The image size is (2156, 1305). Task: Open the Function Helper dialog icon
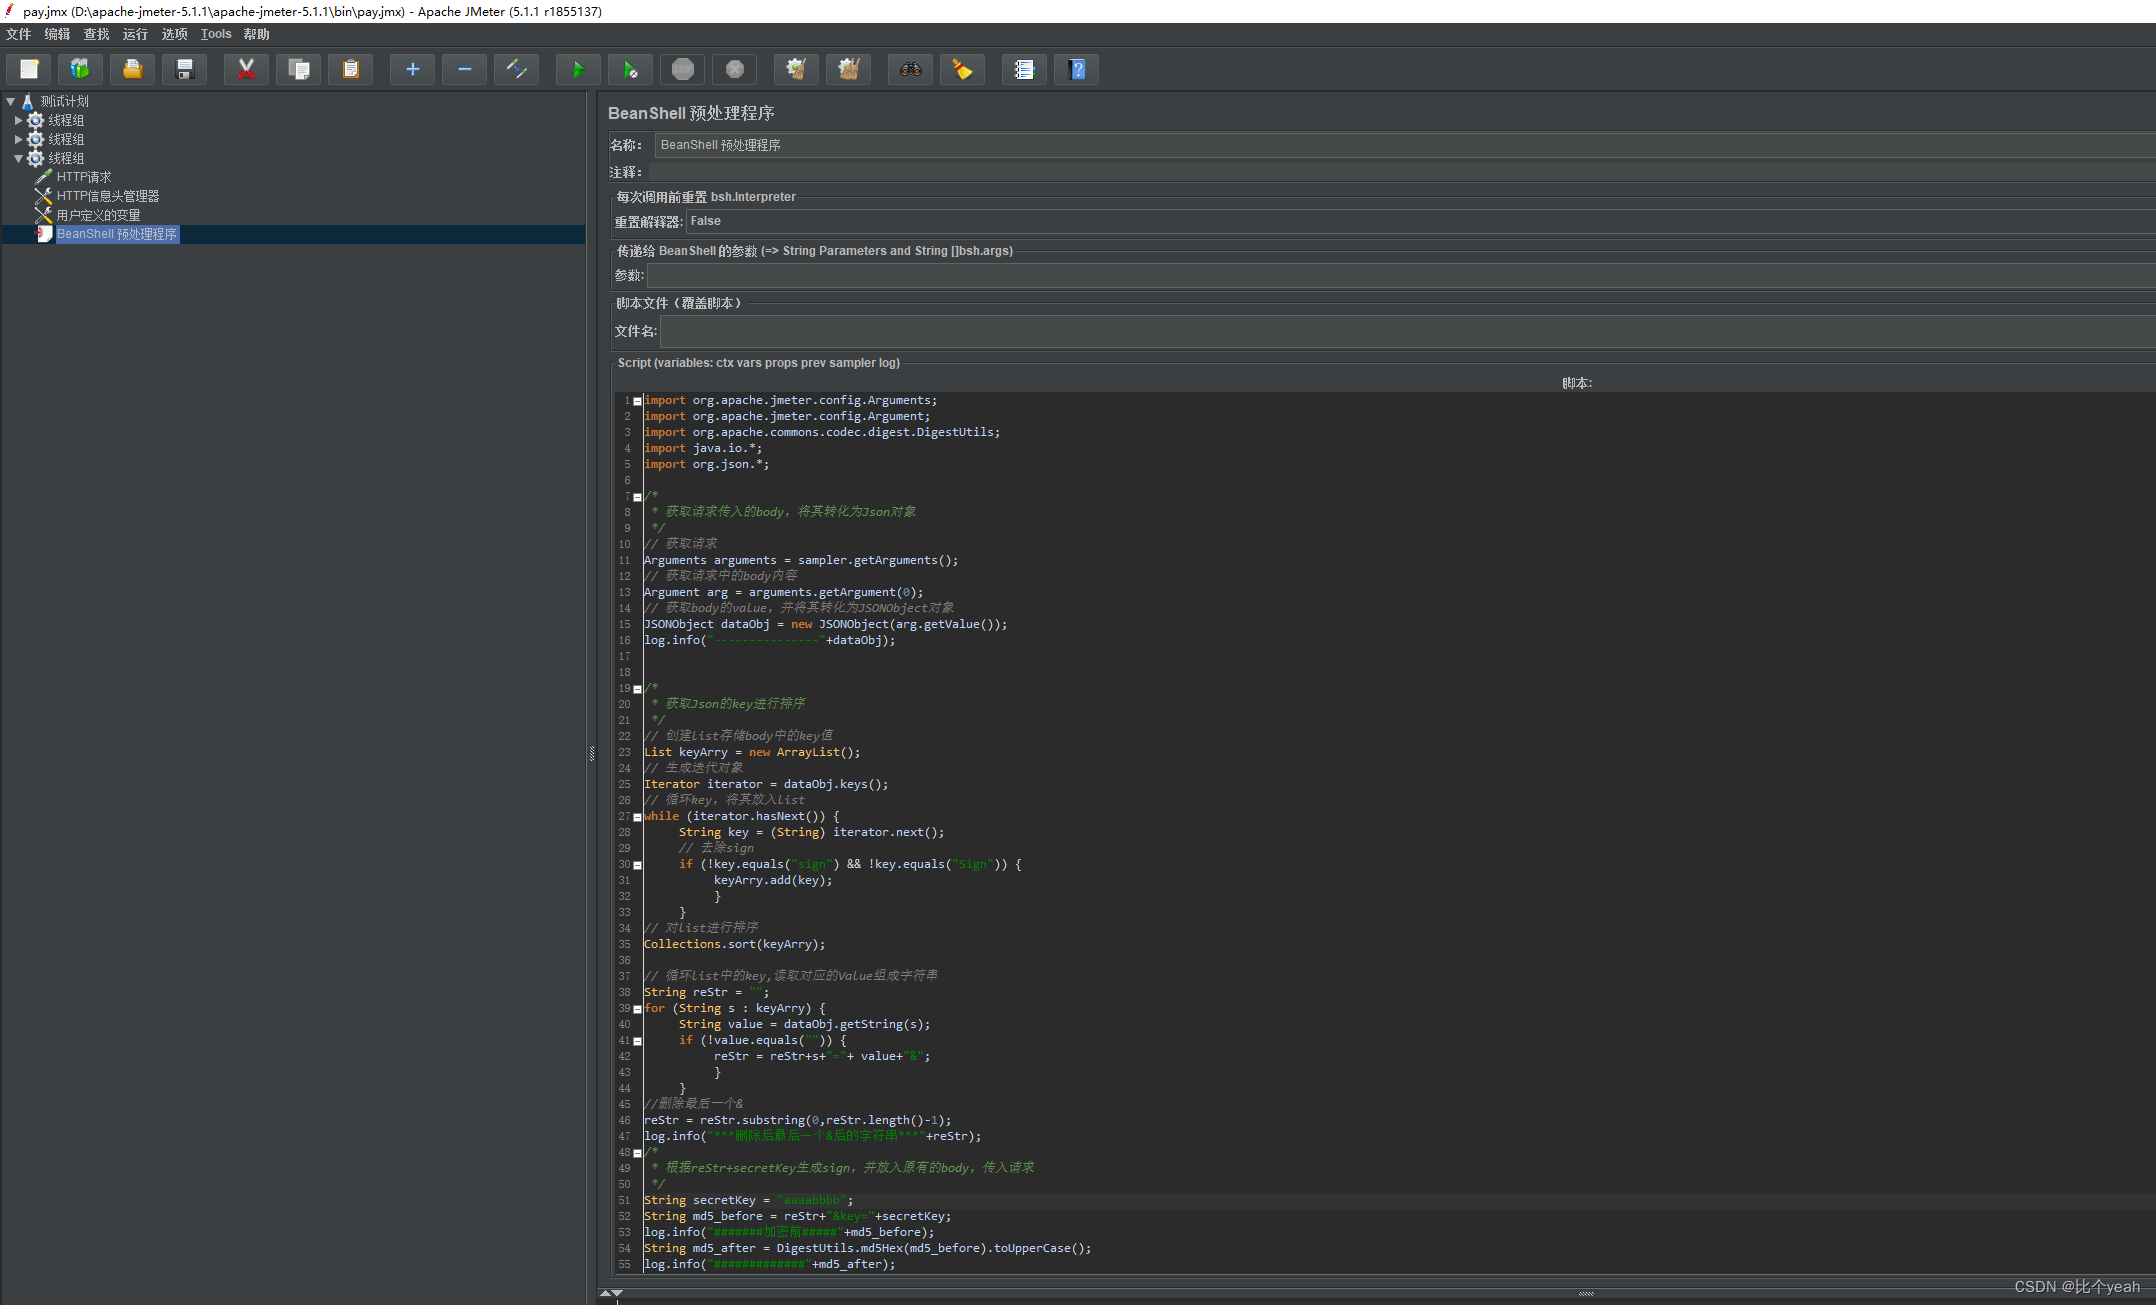1024,69
